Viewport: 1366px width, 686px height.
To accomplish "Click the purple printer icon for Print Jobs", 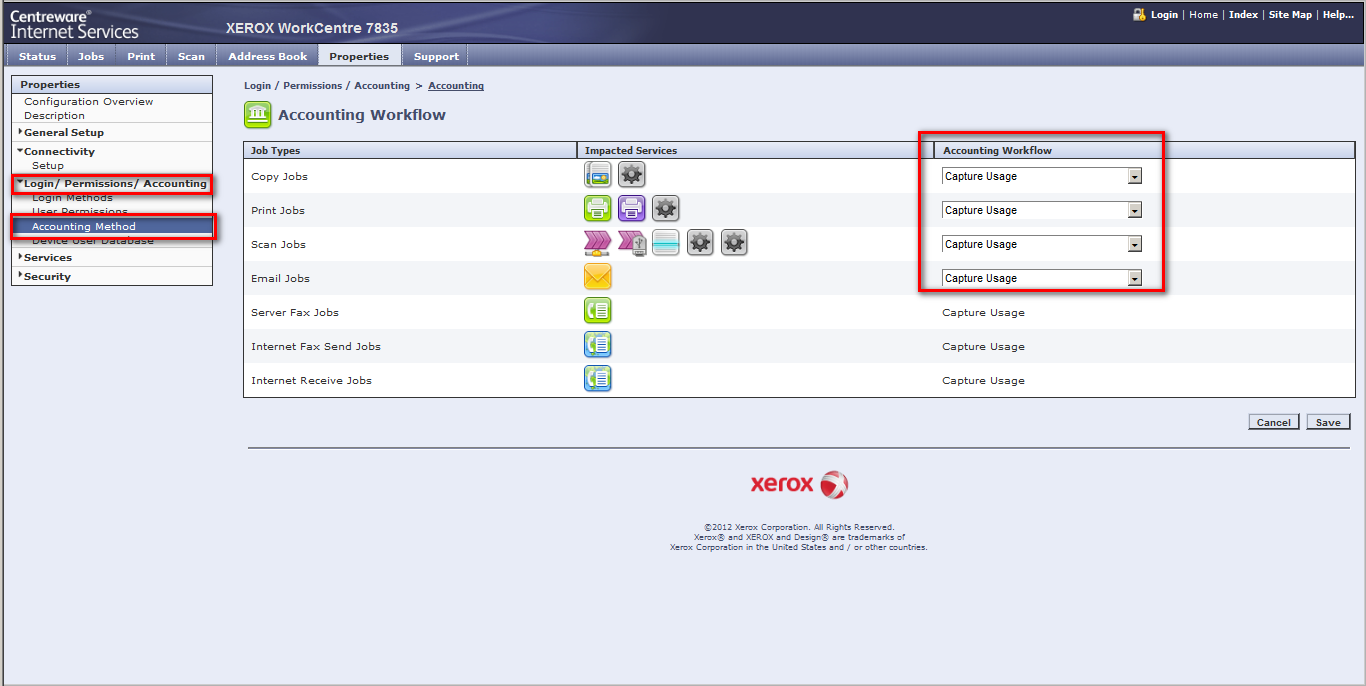I will click(x=631, y=209).
